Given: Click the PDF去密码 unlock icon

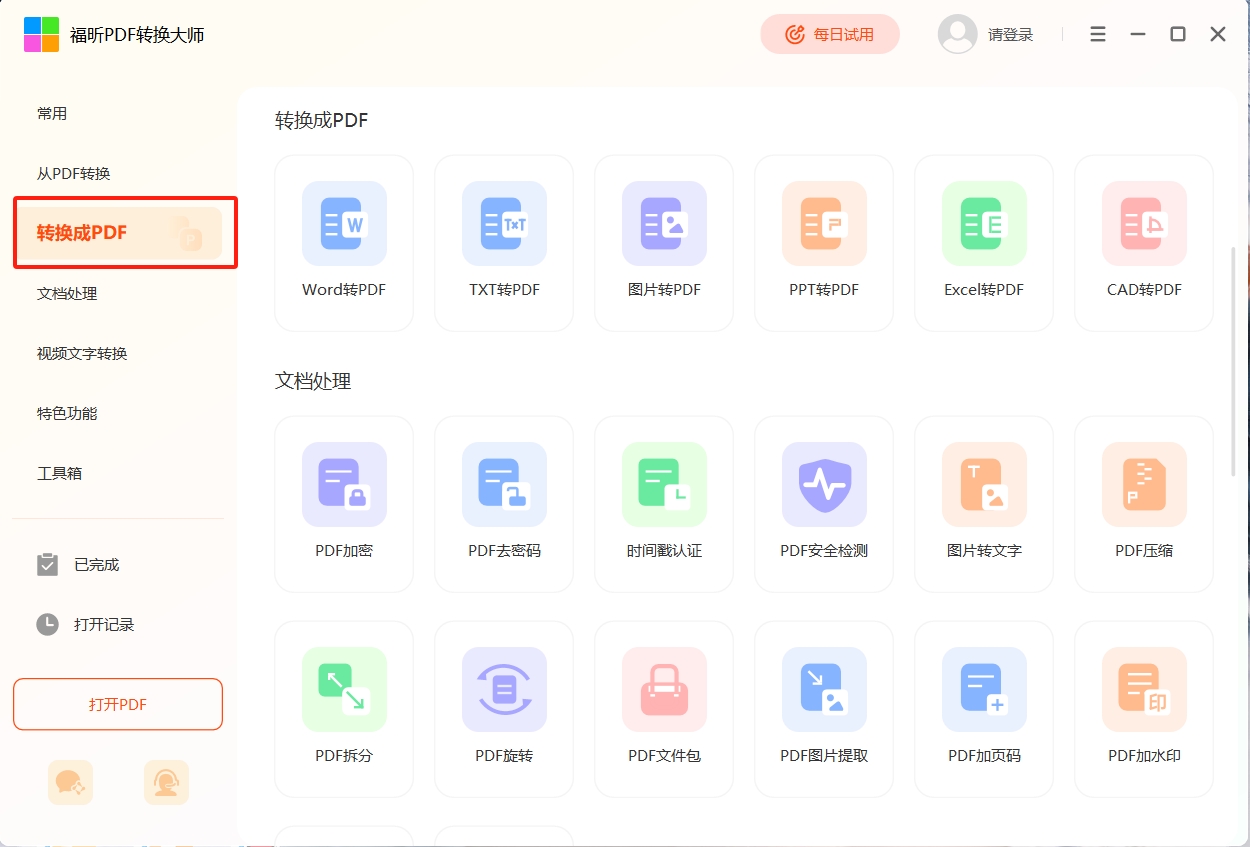Looking at the screenshot, I should (504, 485).
